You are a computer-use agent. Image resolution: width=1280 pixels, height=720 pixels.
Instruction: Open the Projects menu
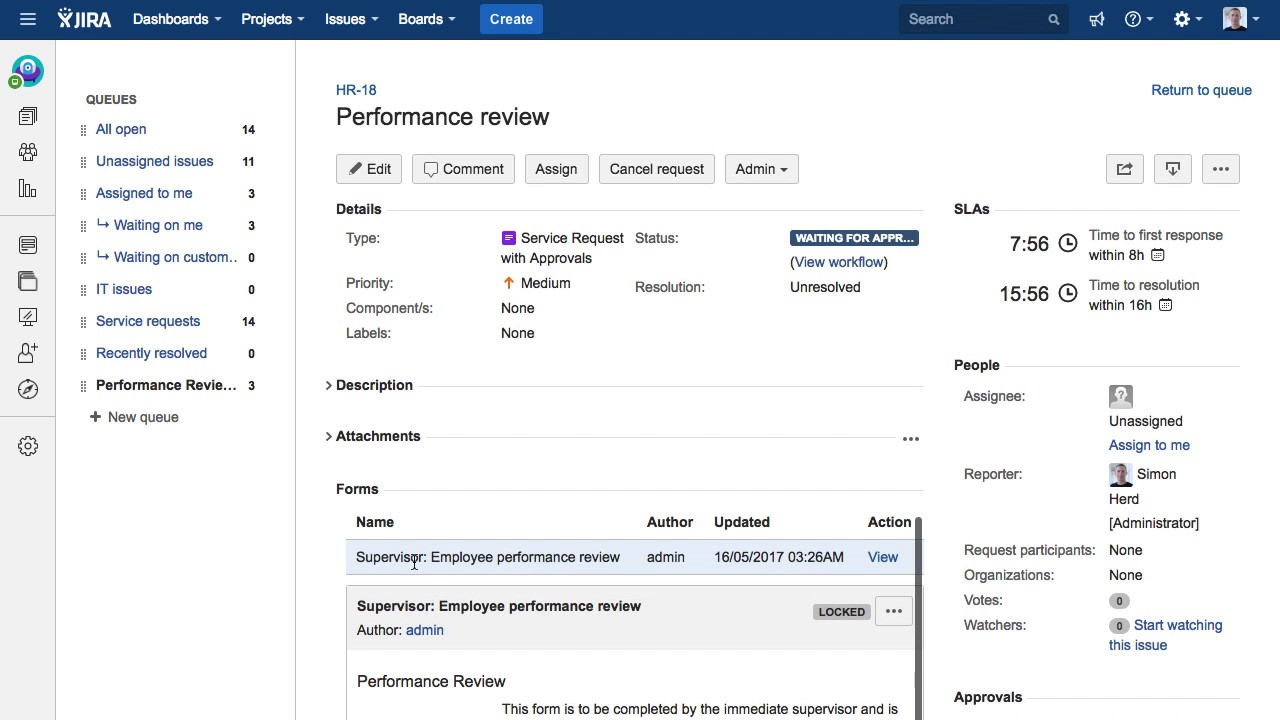coord(272,19)
